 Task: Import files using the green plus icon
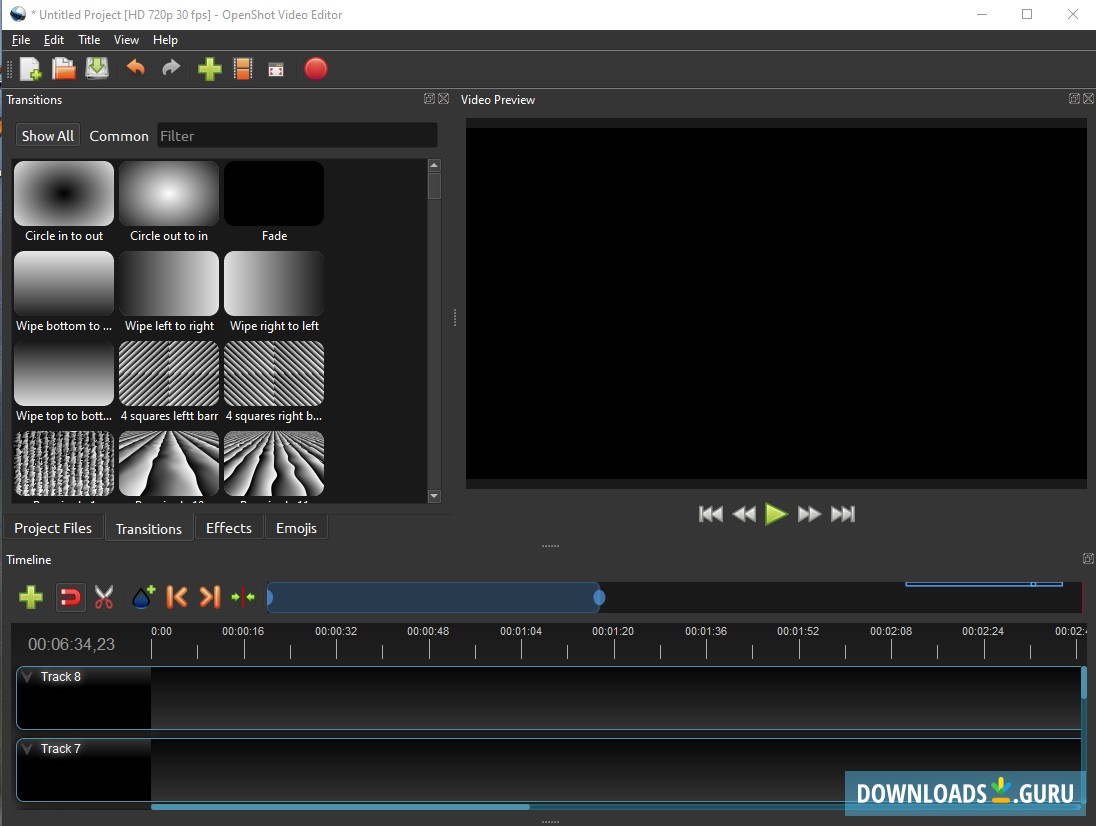[209, 68]
